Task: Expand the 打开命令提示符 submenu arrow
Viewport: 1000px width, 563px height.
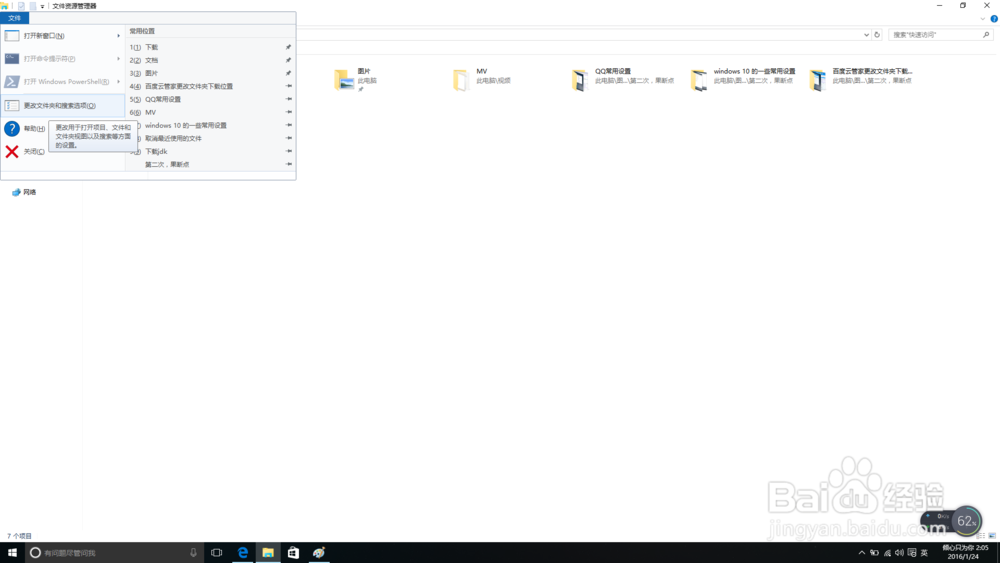Action: click(x=119, y=59)
